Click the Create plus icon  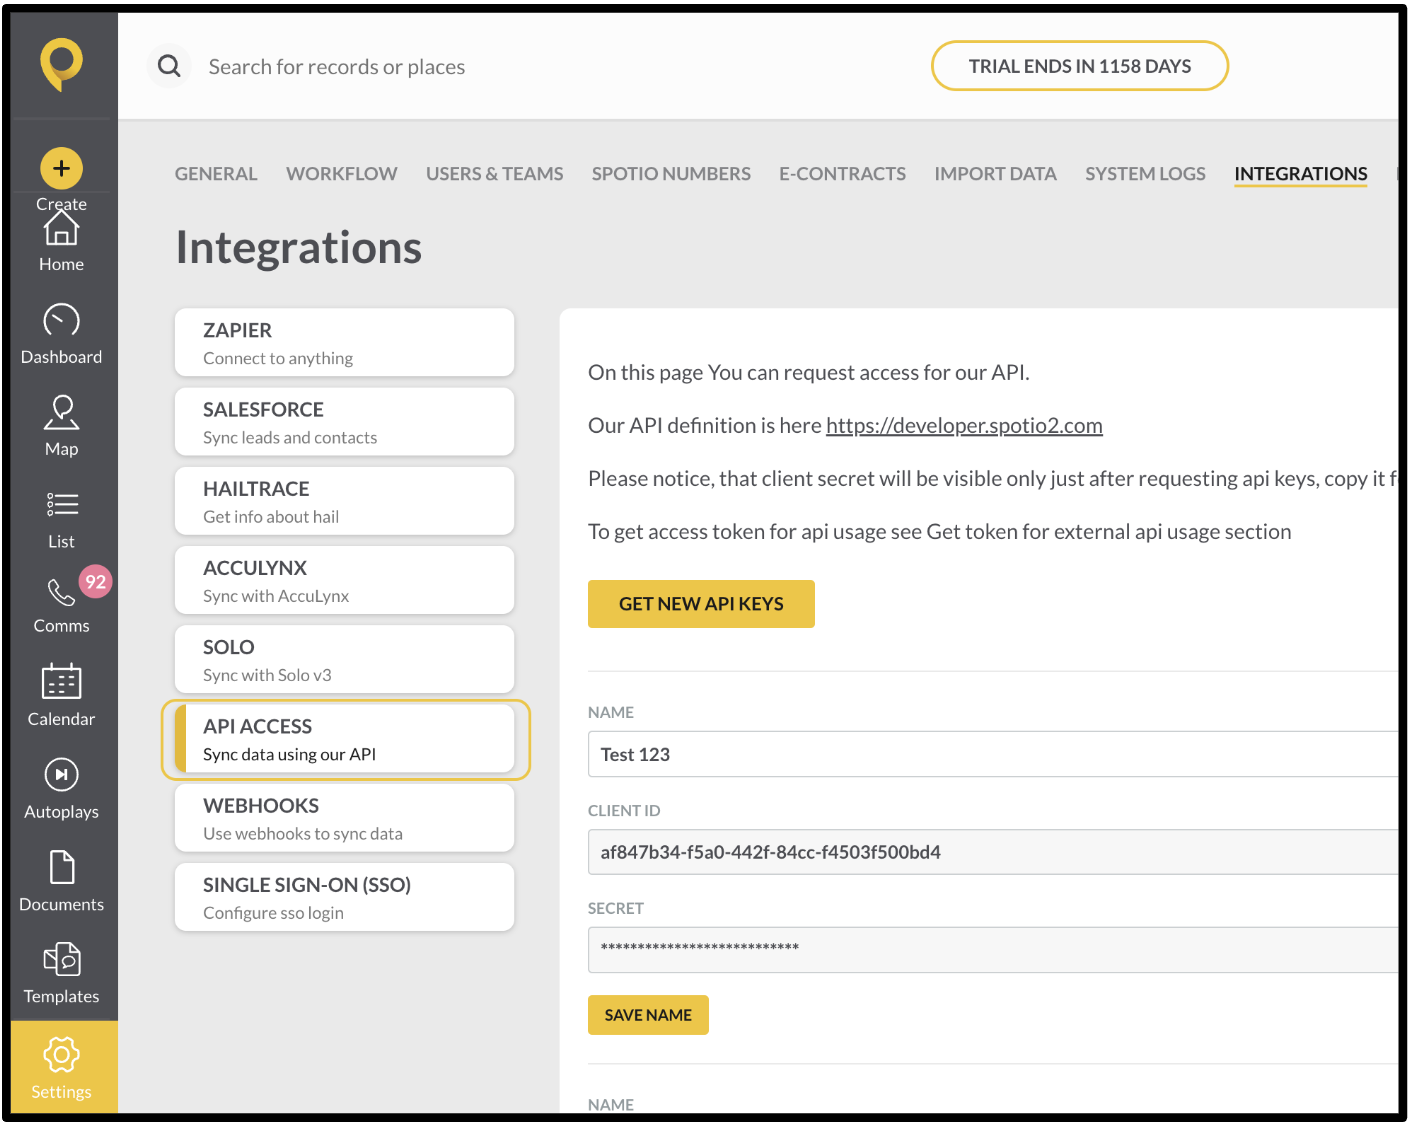tap(61, 168)
